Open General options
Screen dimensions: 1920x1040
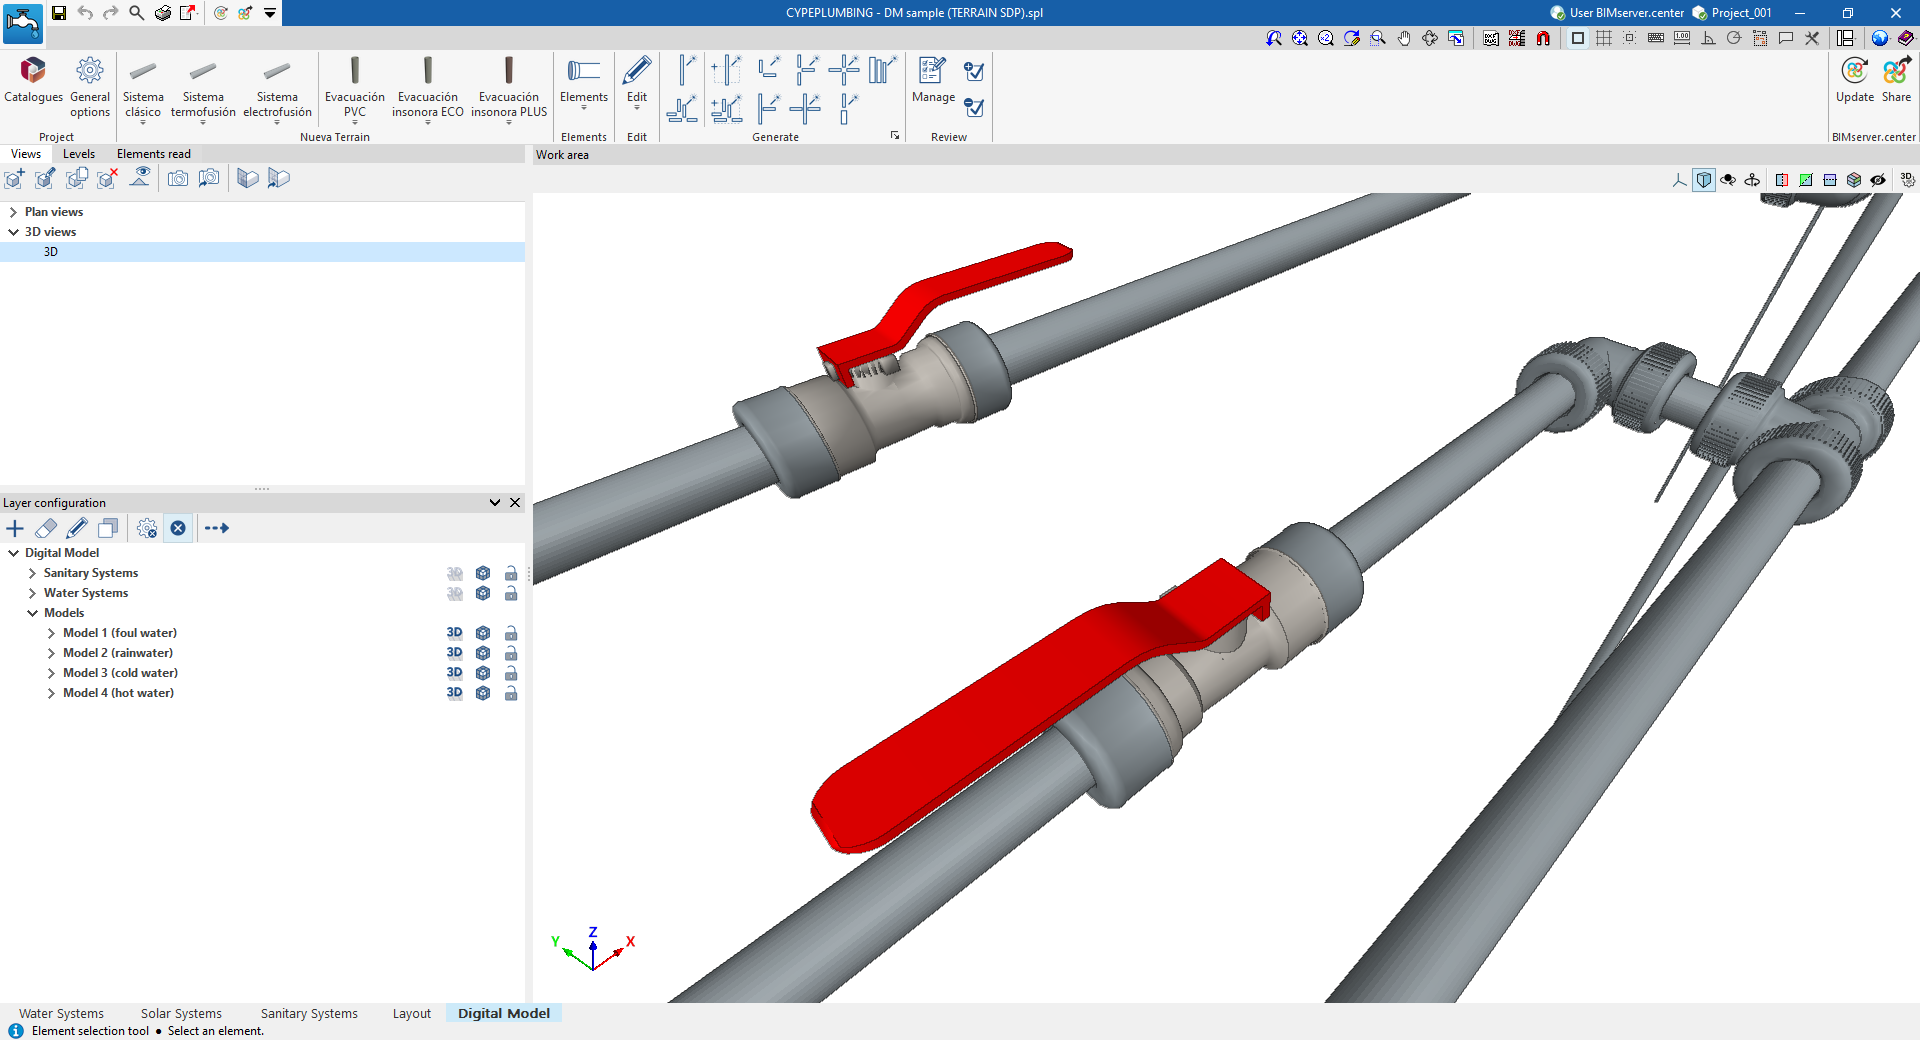click(90, 87)
